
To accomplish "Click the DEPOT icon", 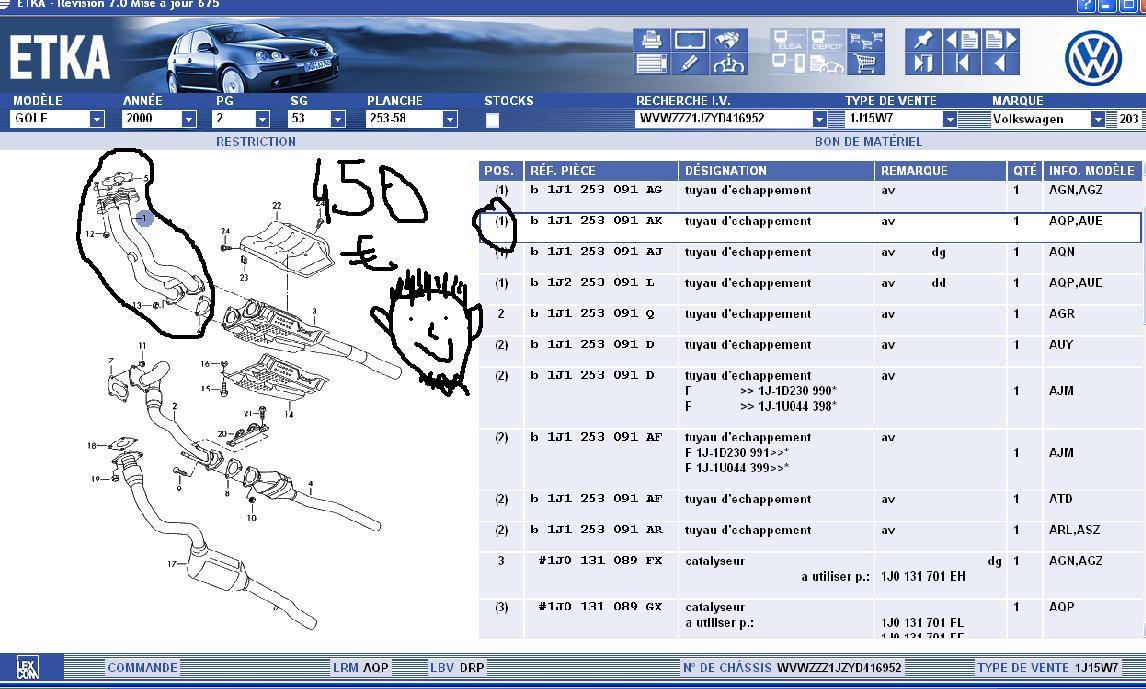I will pyautogui.click(x=827, y=39).
